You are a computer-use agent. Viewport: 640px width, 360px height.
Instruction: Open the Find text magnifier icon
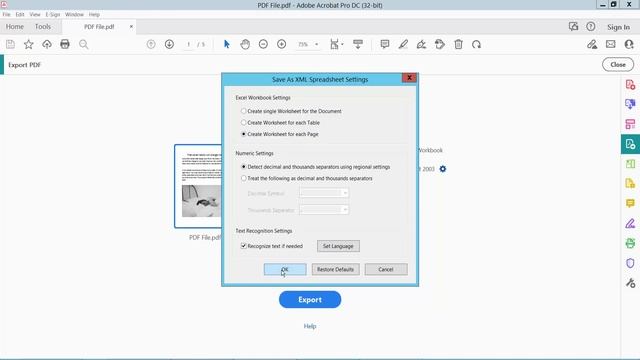(84, 44)
